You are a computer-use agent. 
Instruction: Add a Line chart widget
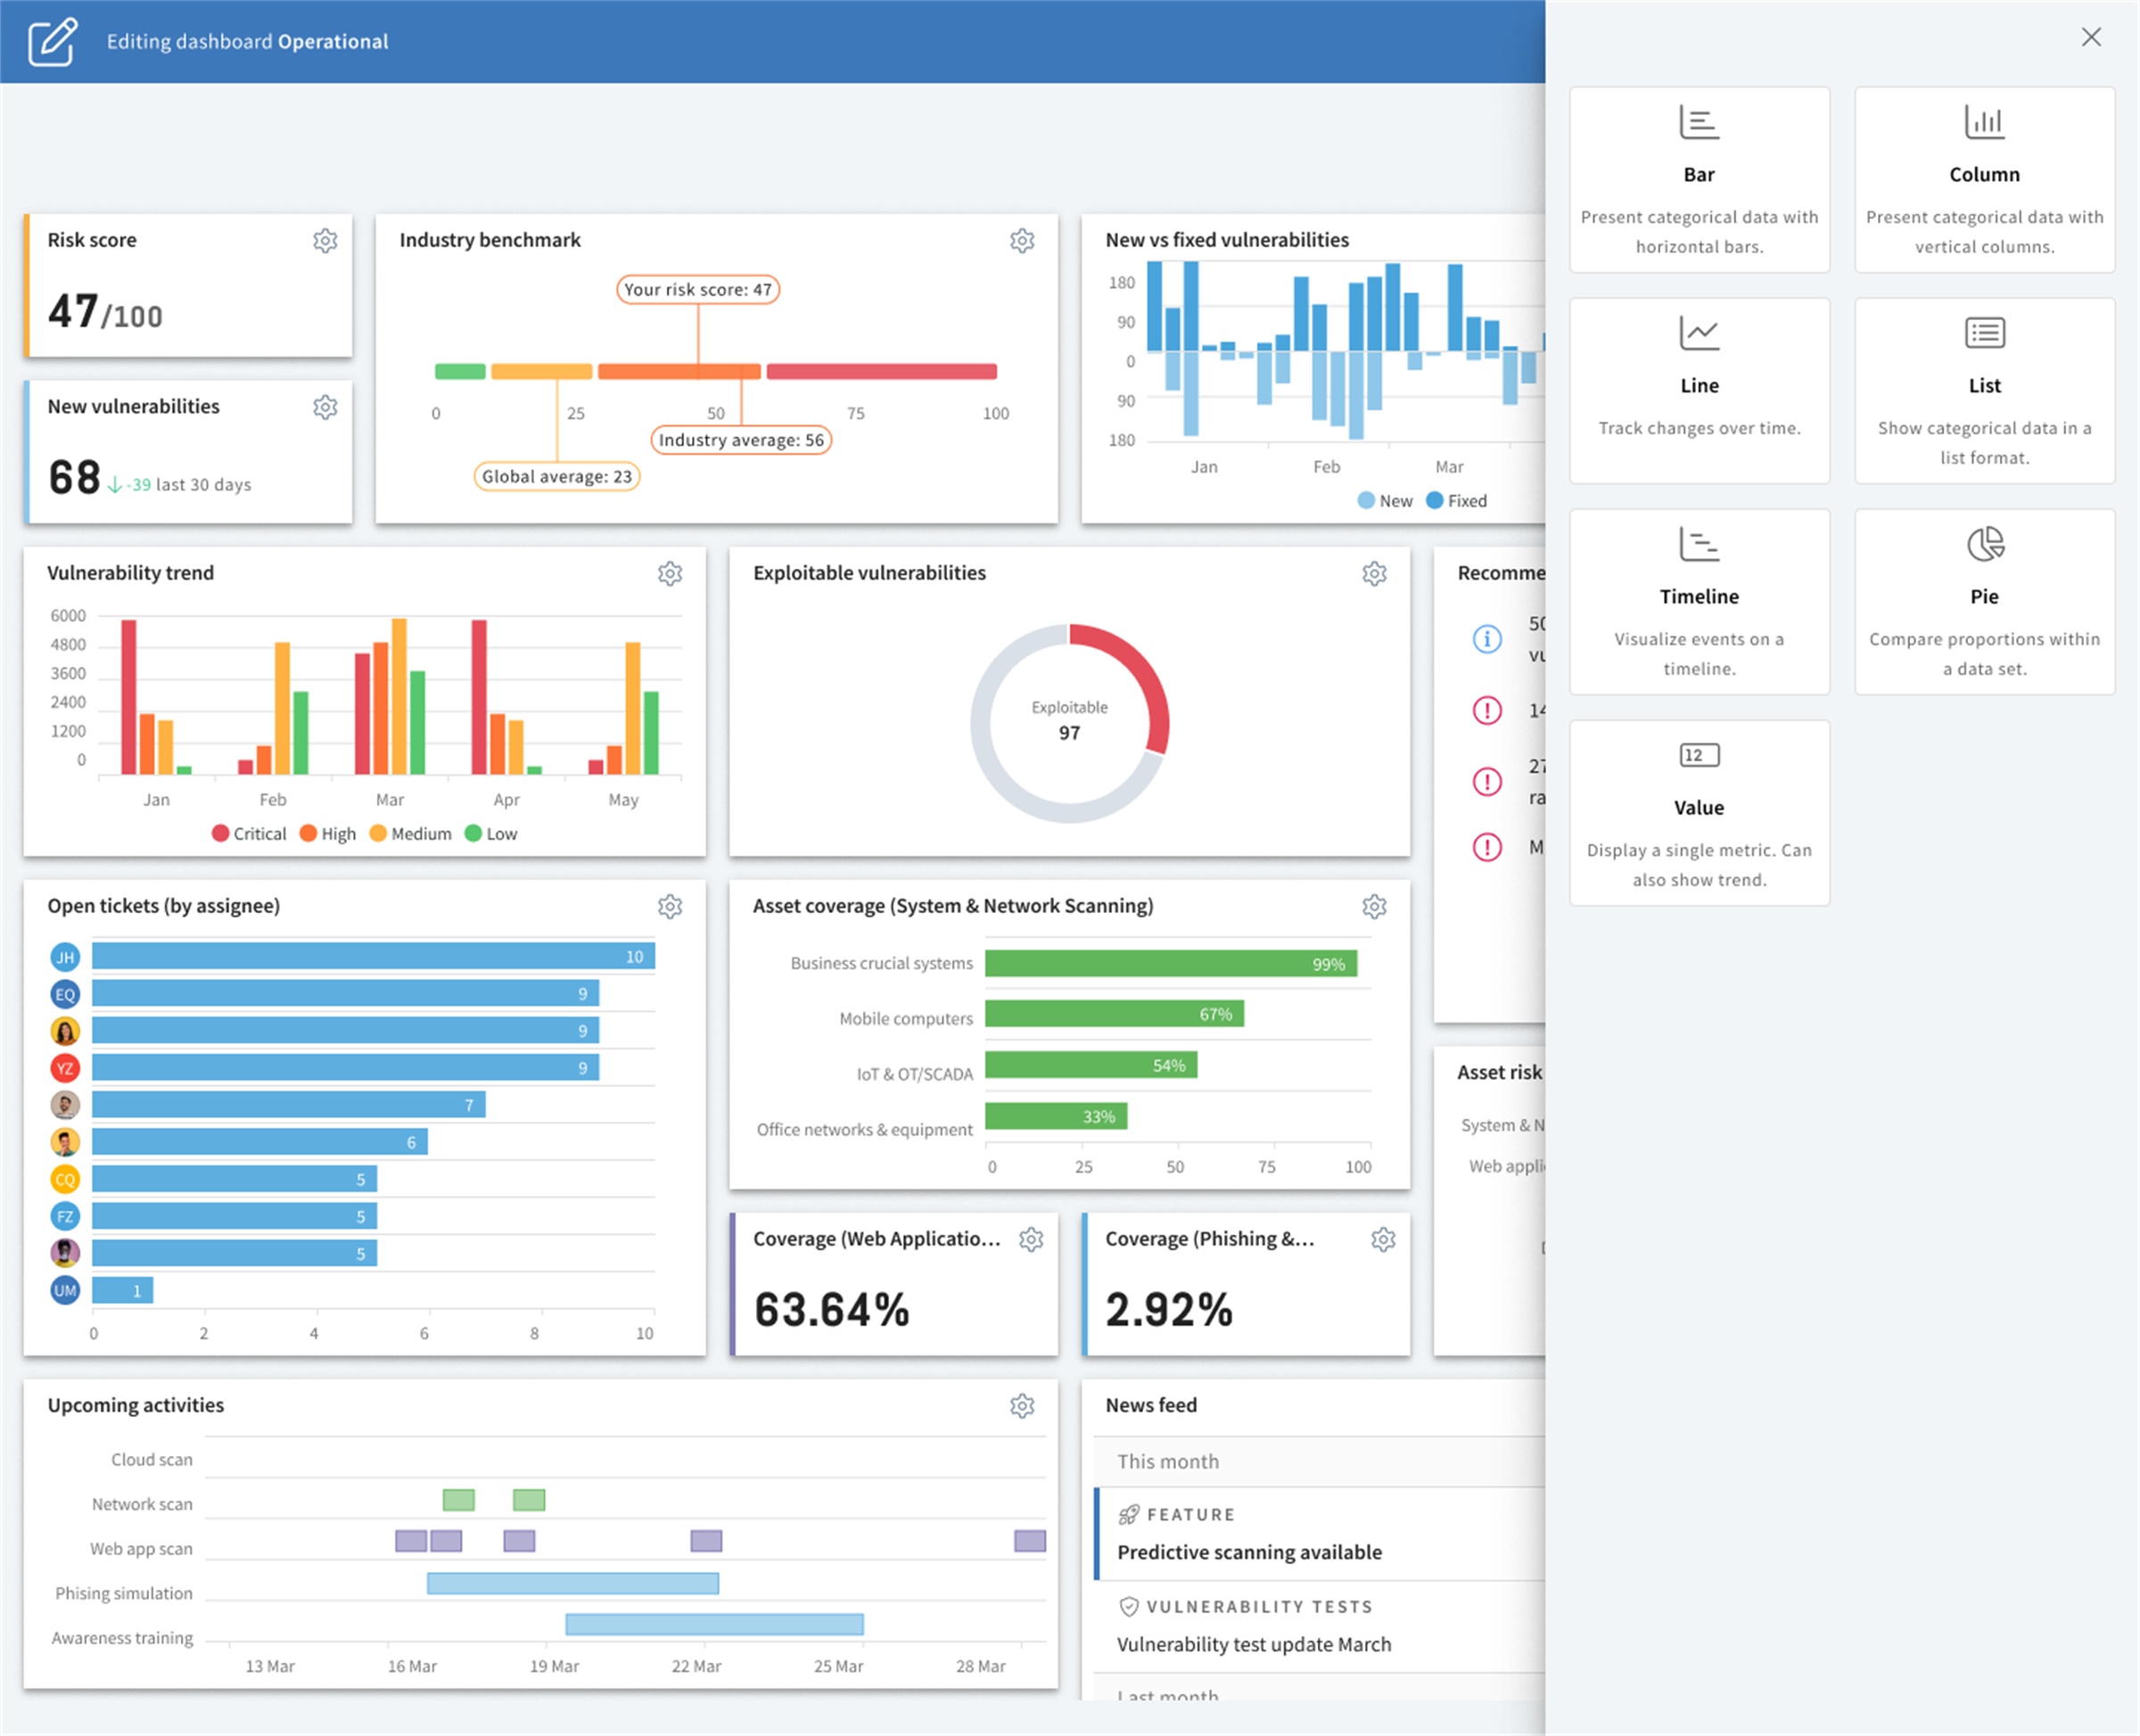[1700, 391]
